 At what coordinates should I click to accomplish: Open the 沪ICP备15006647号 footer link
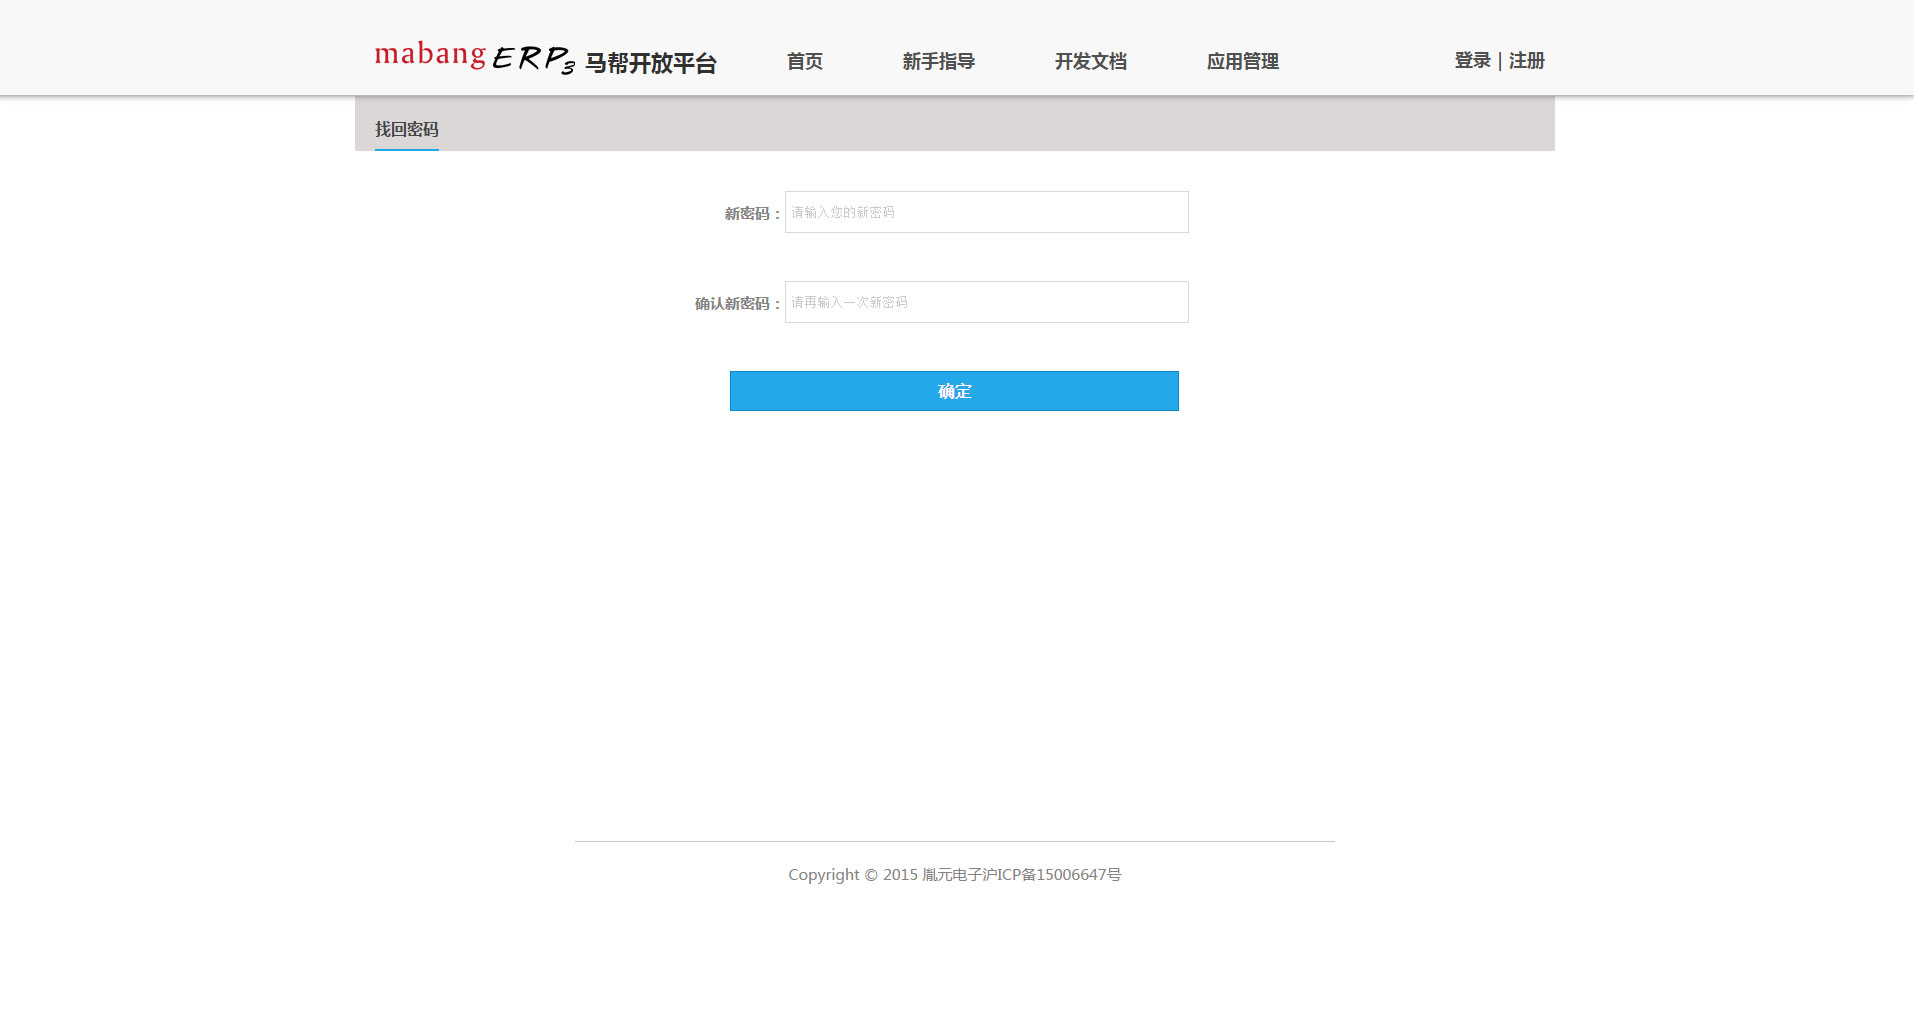1051,875
